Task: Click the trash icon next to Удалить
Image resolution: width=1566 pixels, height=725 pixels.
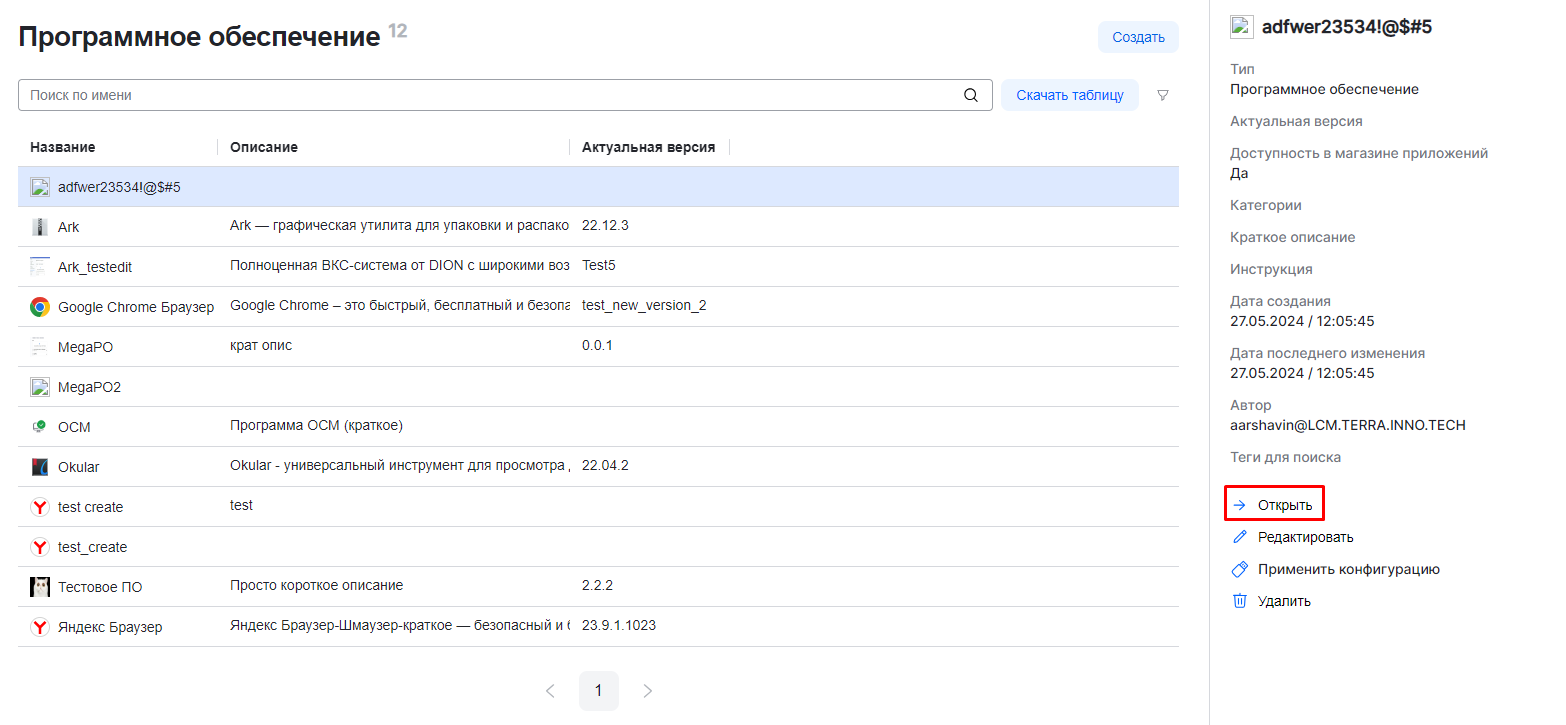Action: (1240, 601)
